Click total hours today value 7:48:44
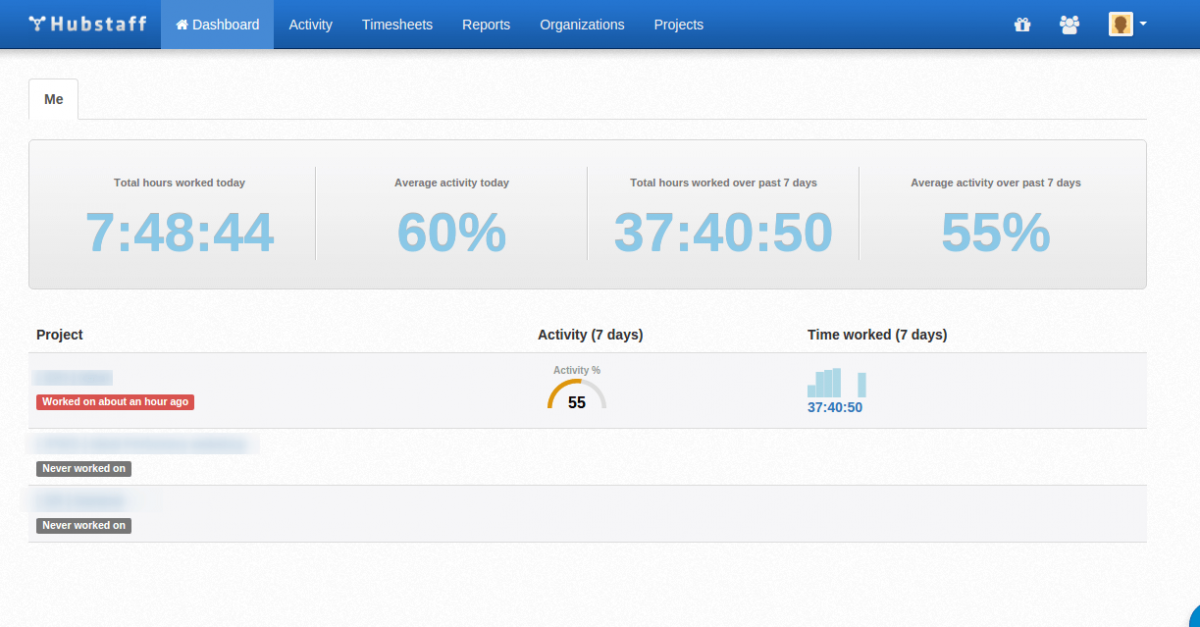 click(179, 232)
